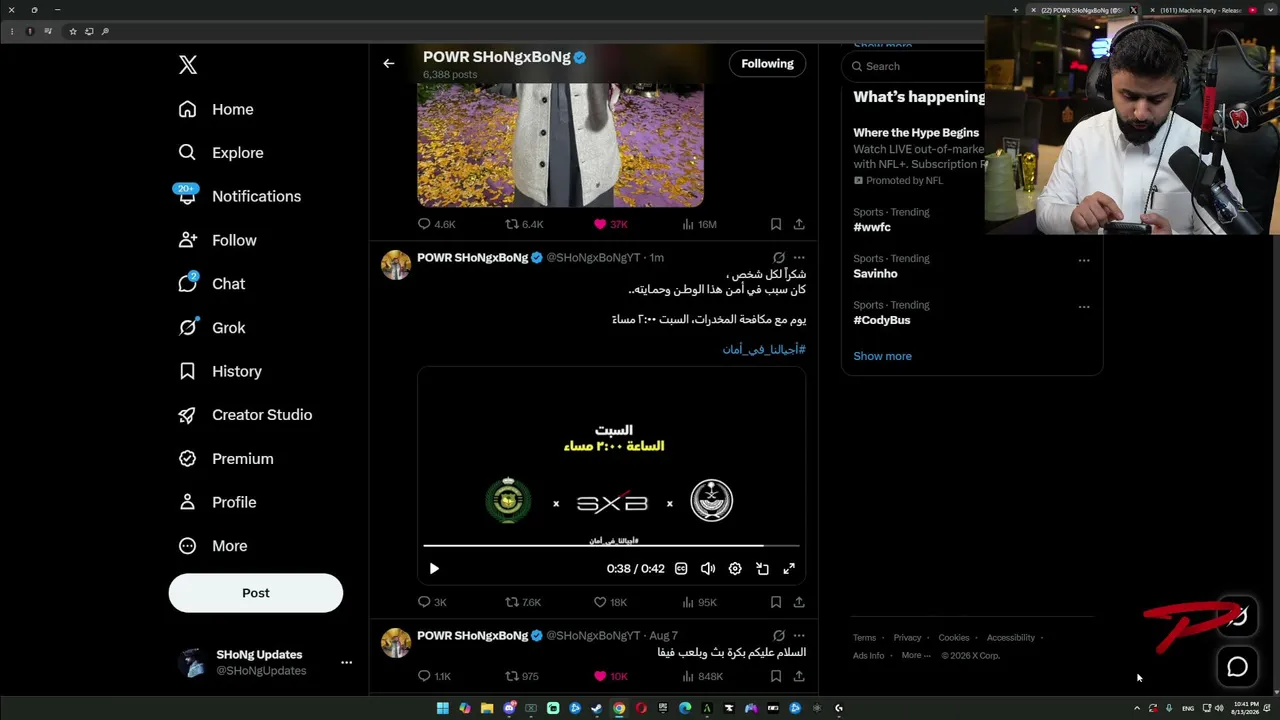This screenshot has height=720, width=1280.
Task: Go to Profile in the sidebar
Action: coord(217,502)
